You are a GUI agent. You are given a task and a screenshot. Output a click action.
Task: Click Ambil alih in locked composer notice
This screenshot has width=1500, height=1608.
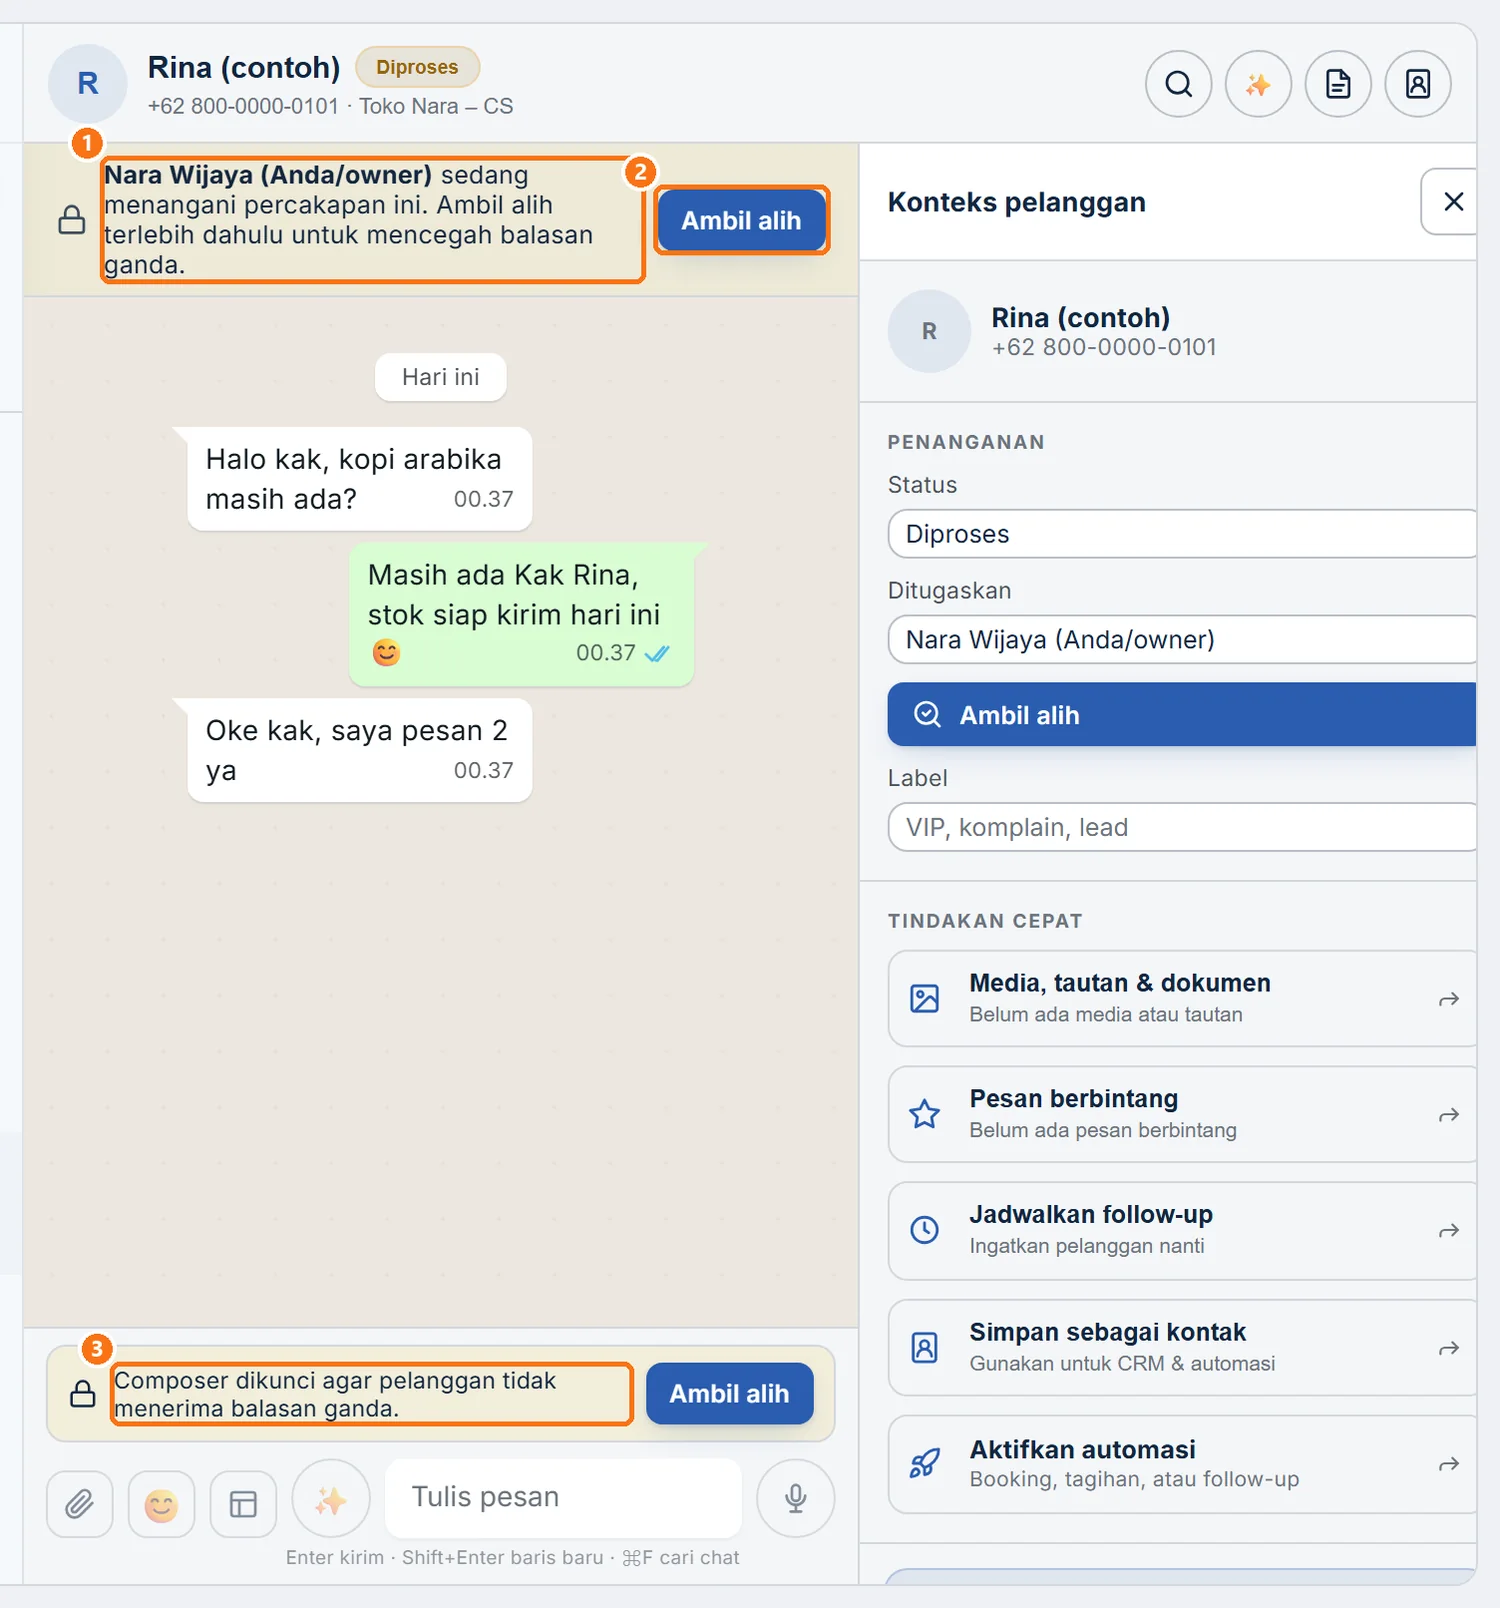[x=730, y=1393]
